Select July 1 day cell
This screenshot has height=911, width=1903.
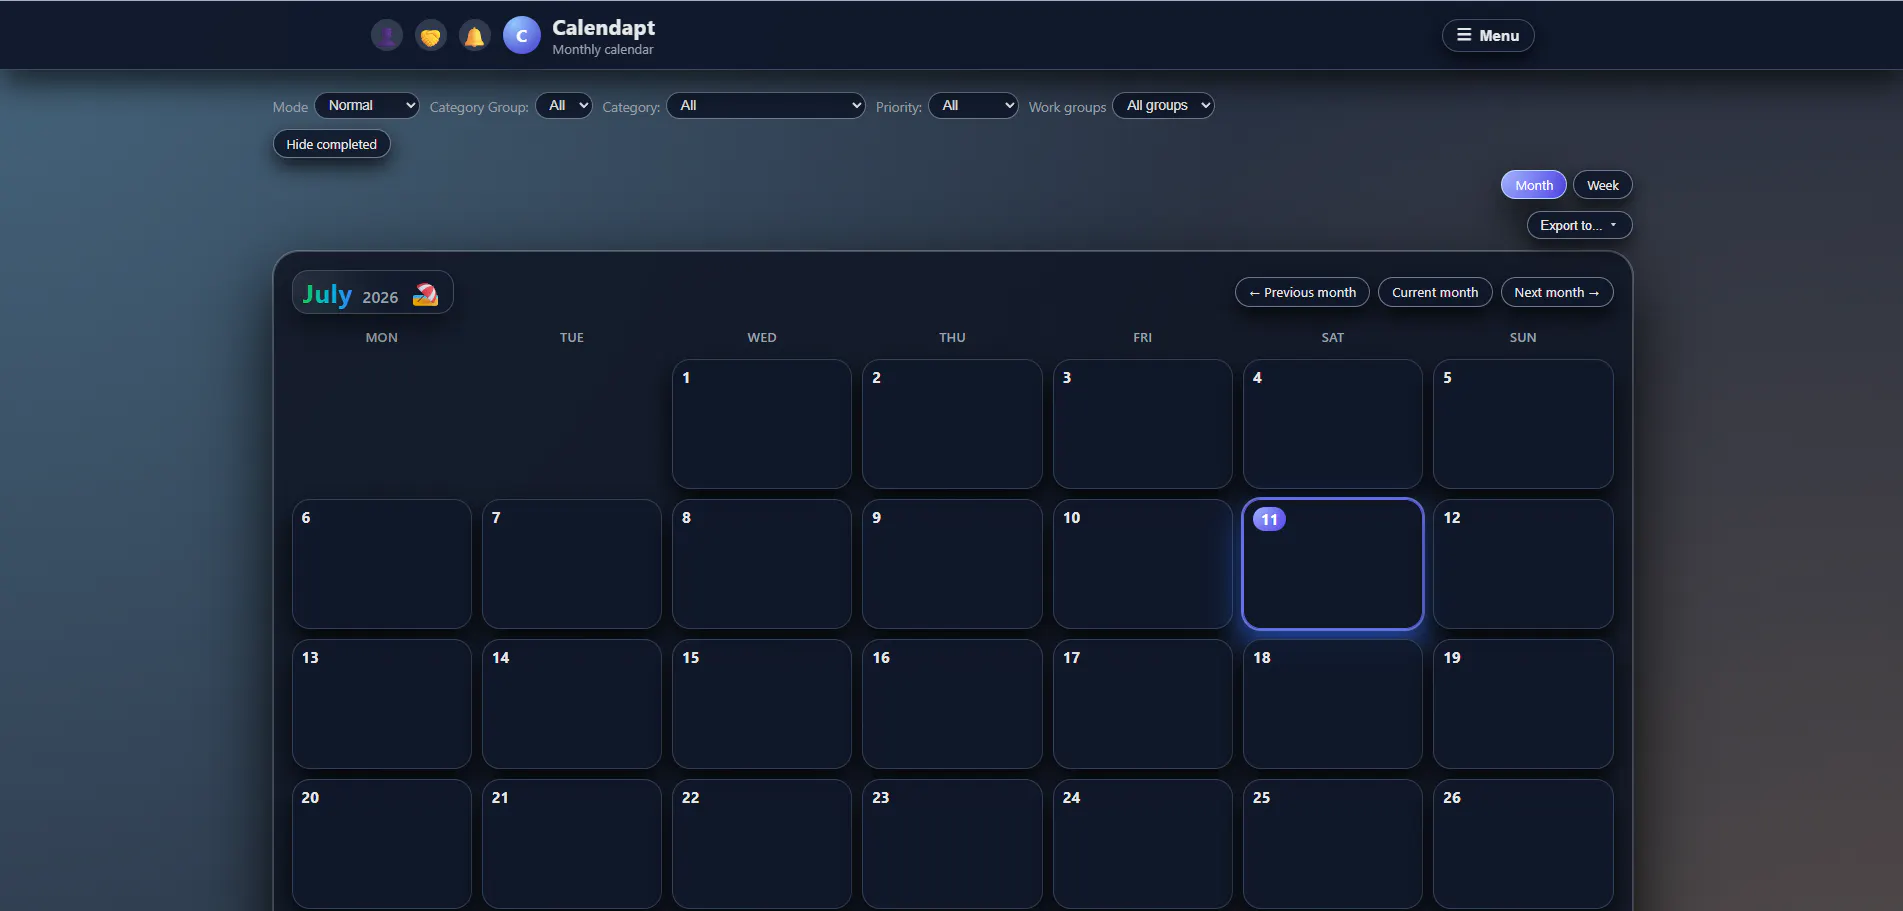pos(762,424)
